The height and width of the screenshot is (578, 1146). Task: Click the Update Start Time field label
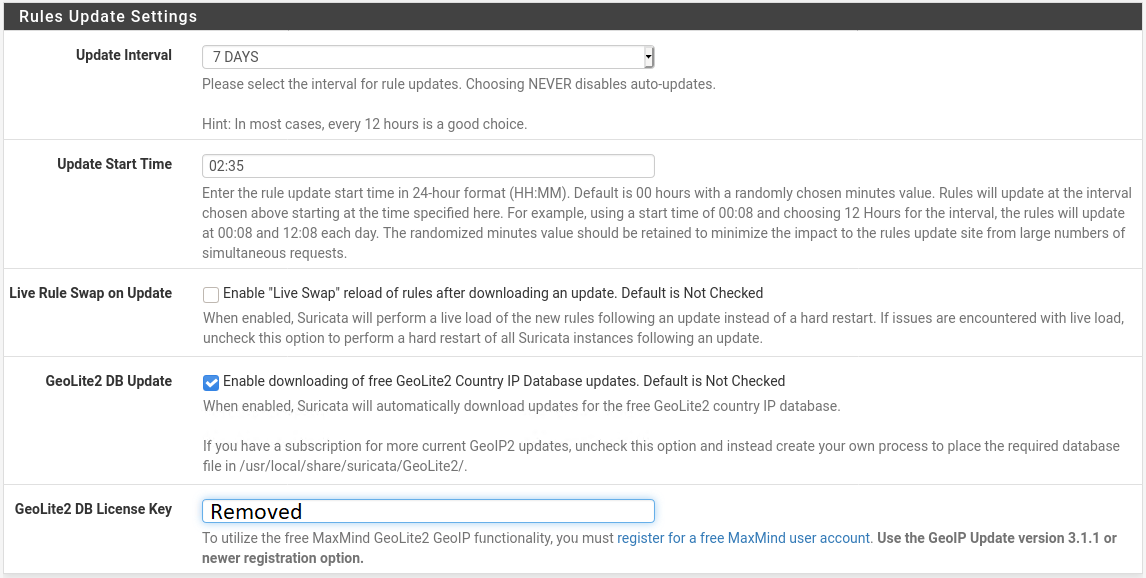click(x=114, y=164)
